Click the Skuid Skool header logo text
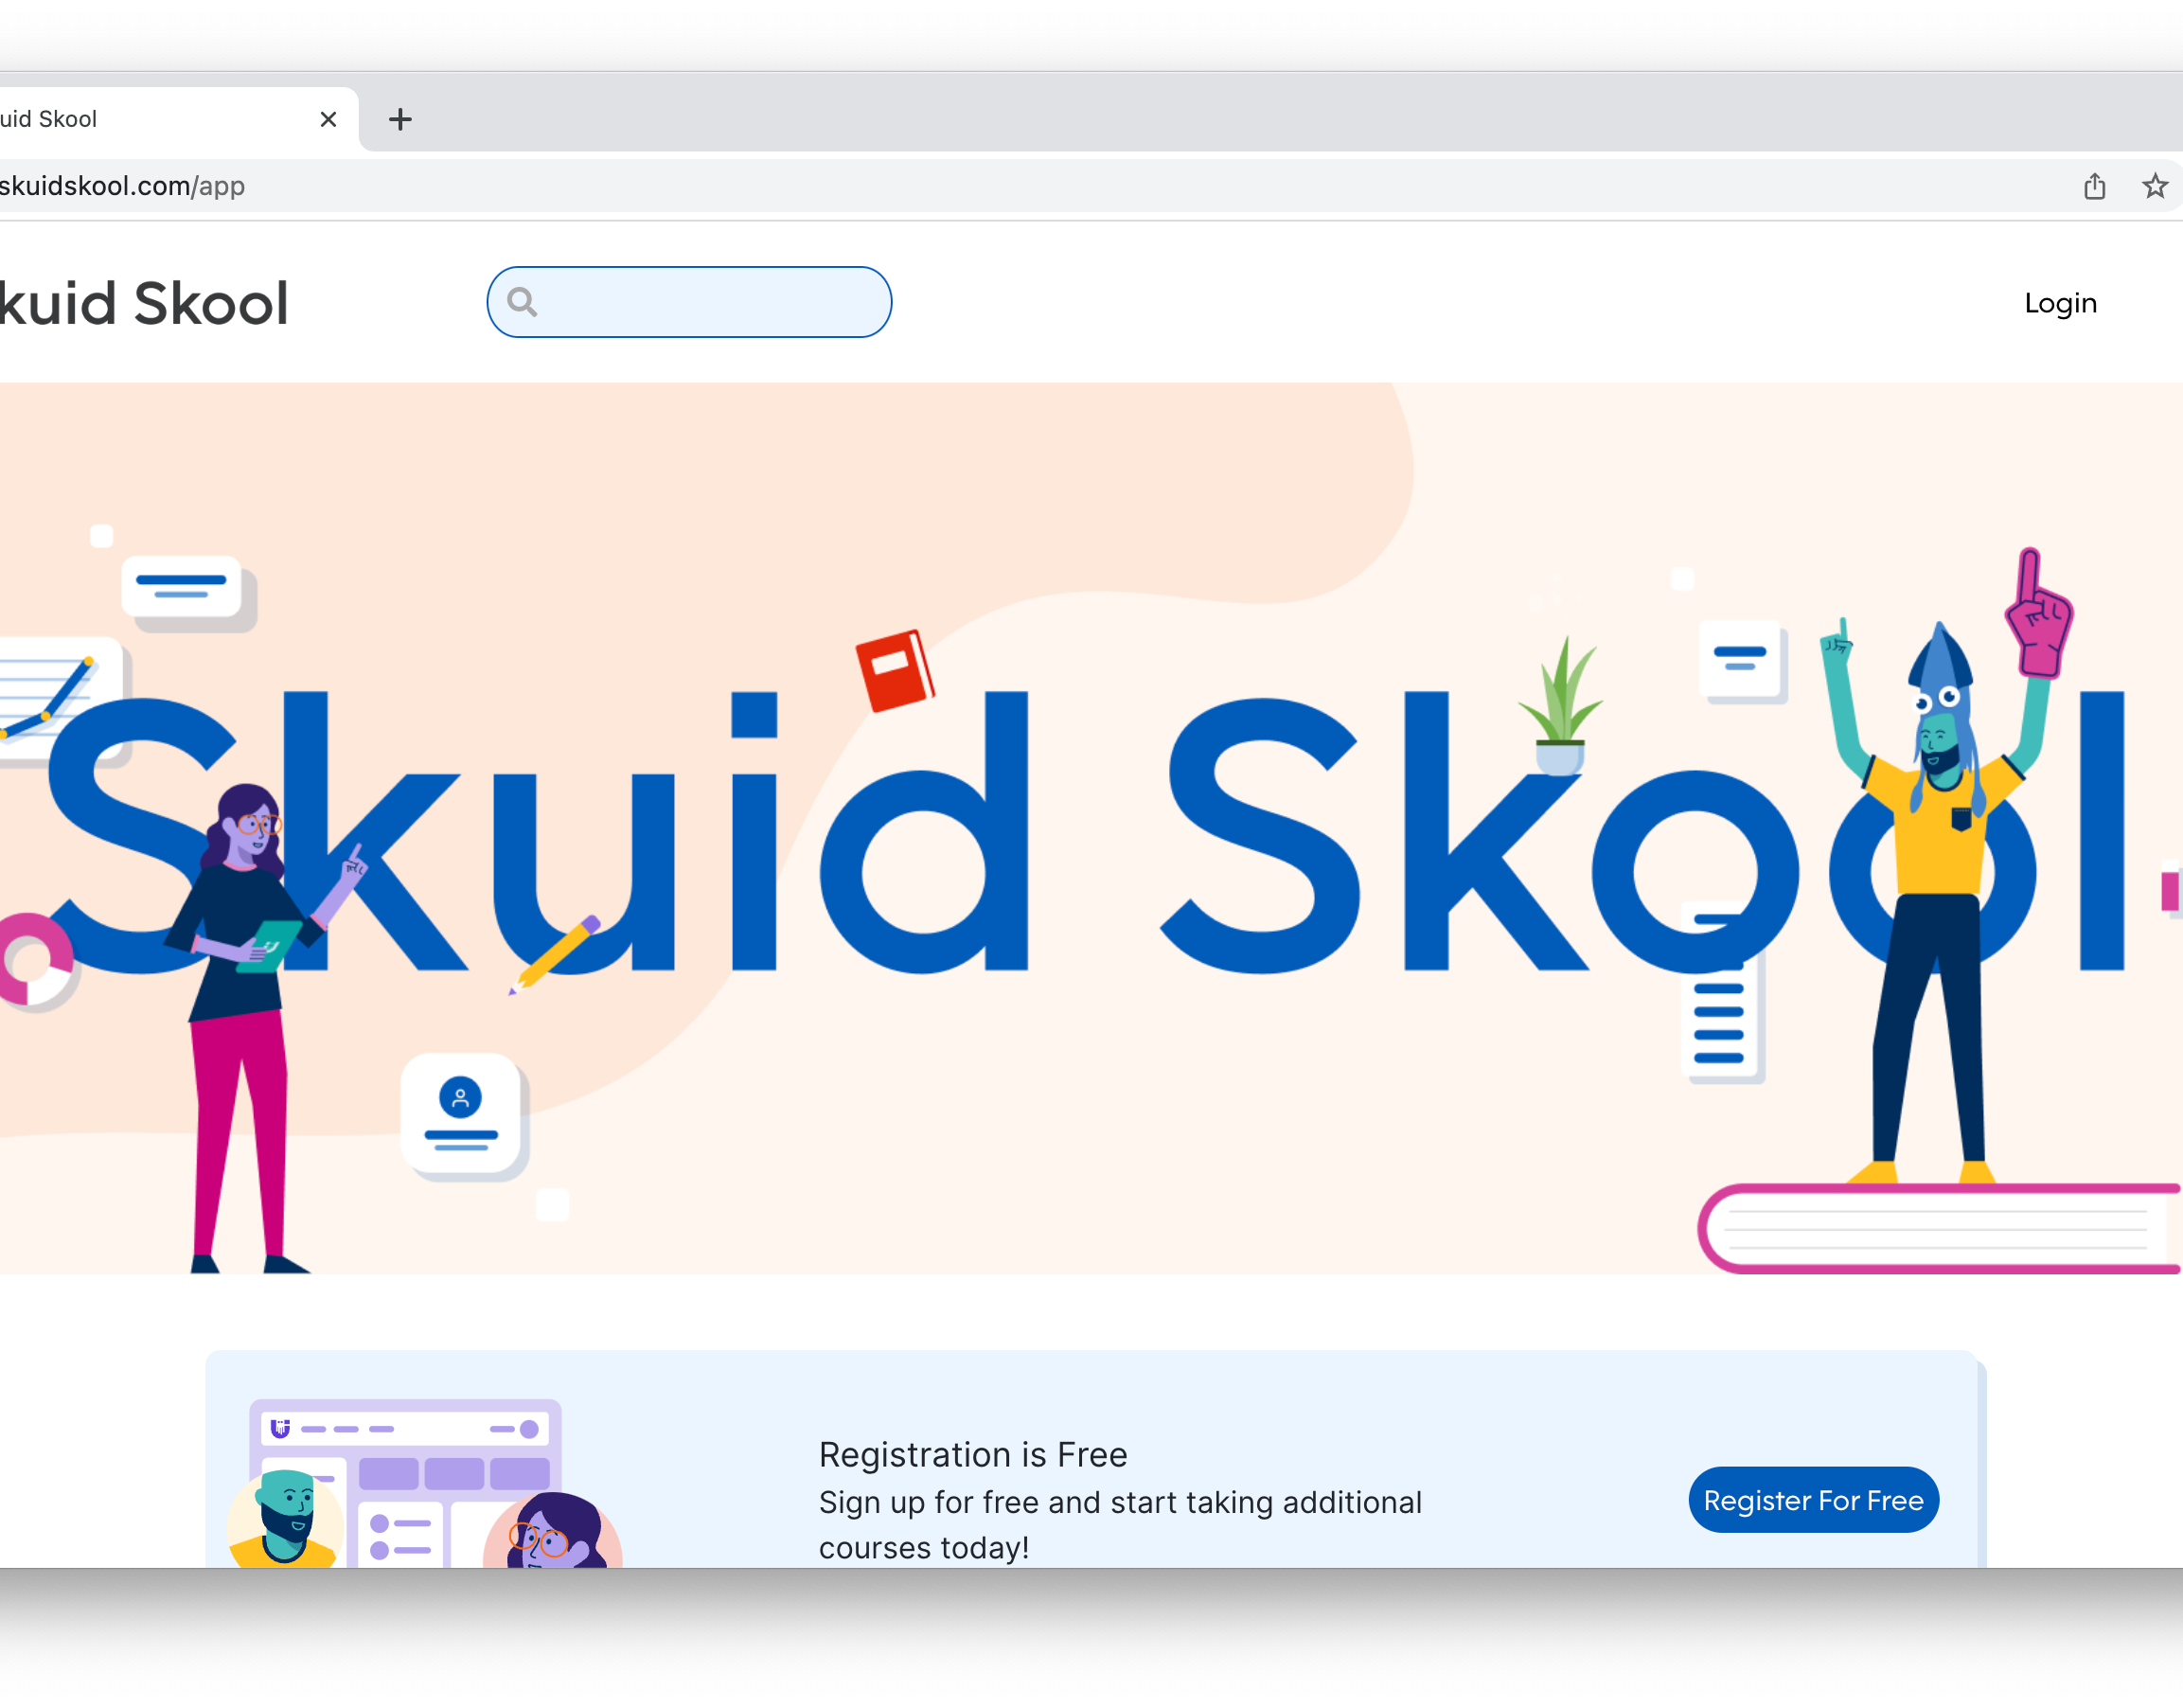The height and width of the screenshot is (1708, 2183). tap(144, 303)
